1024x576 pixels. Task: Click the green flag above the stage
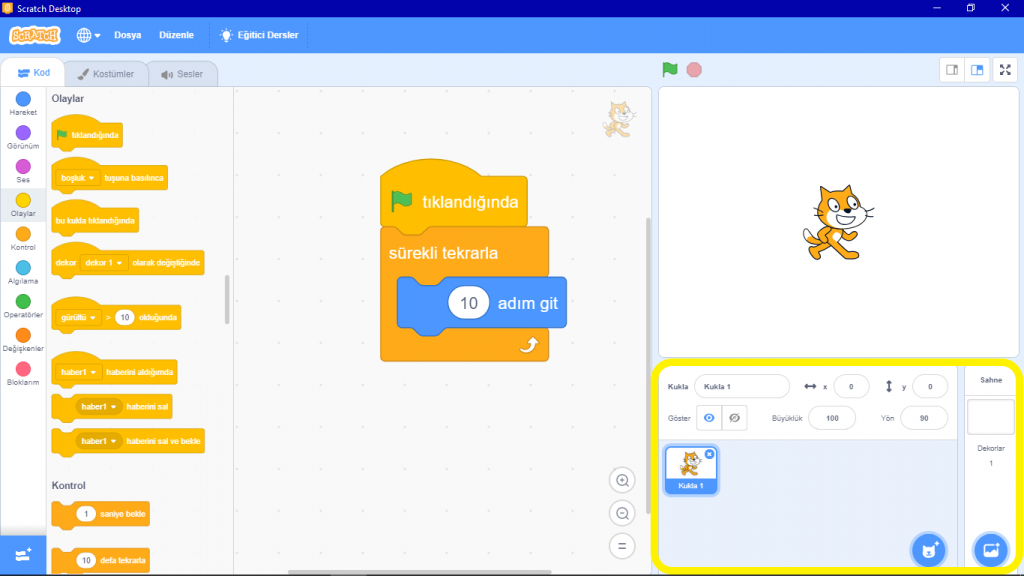[670, 69]
